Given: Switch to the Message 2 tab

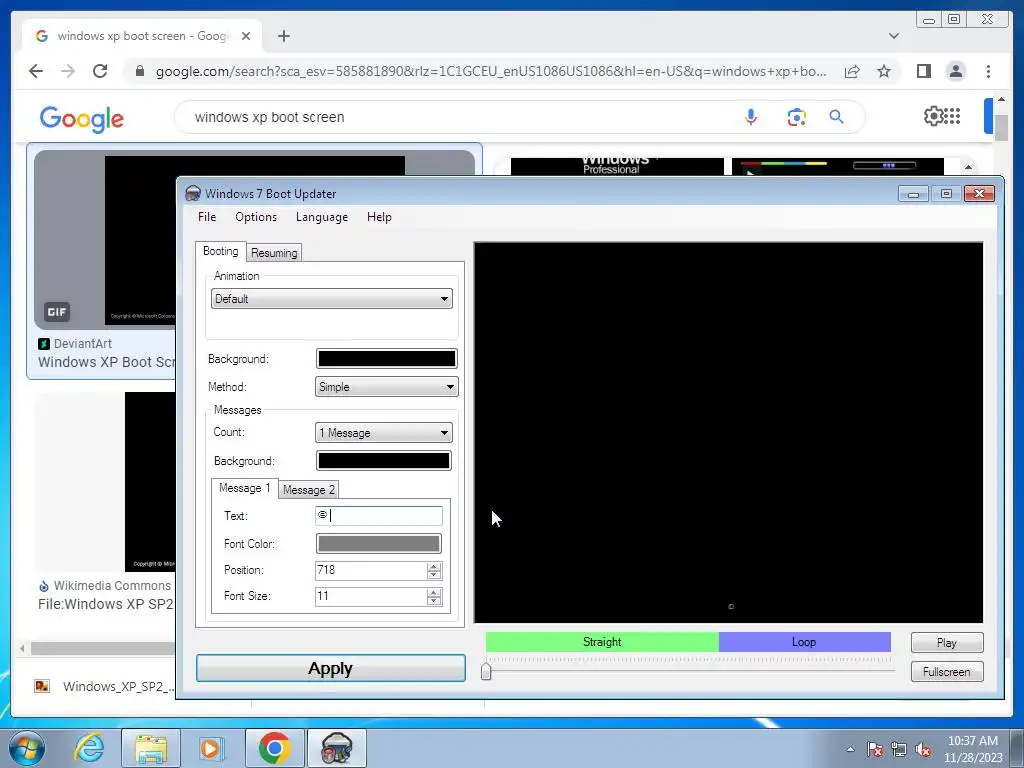Looking at the screenshot, I should click(x=309, y=490).
